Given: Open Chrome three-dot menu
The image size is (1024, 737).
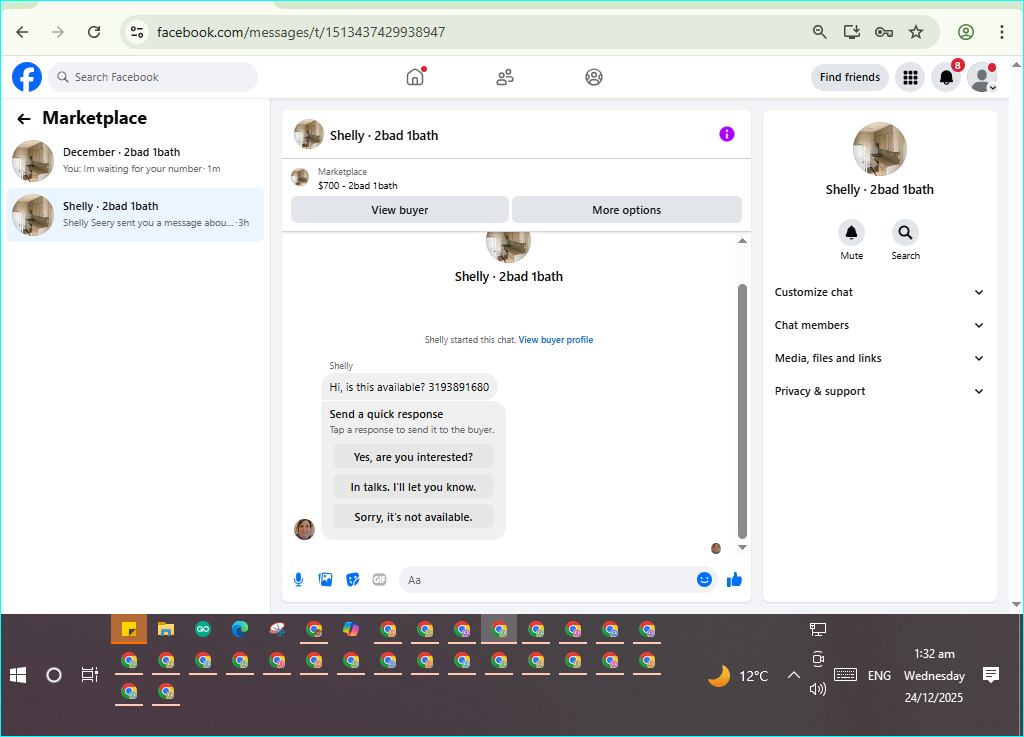Looking at the screenshot, I should [x=1002, y=32].
